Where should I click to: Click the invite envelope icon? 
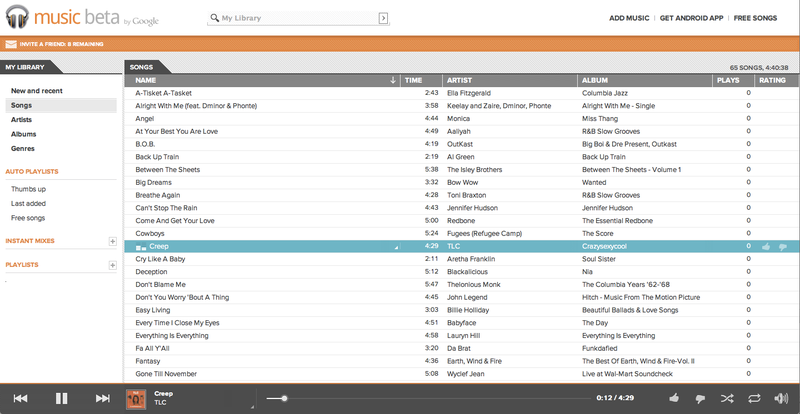[11, 44]
